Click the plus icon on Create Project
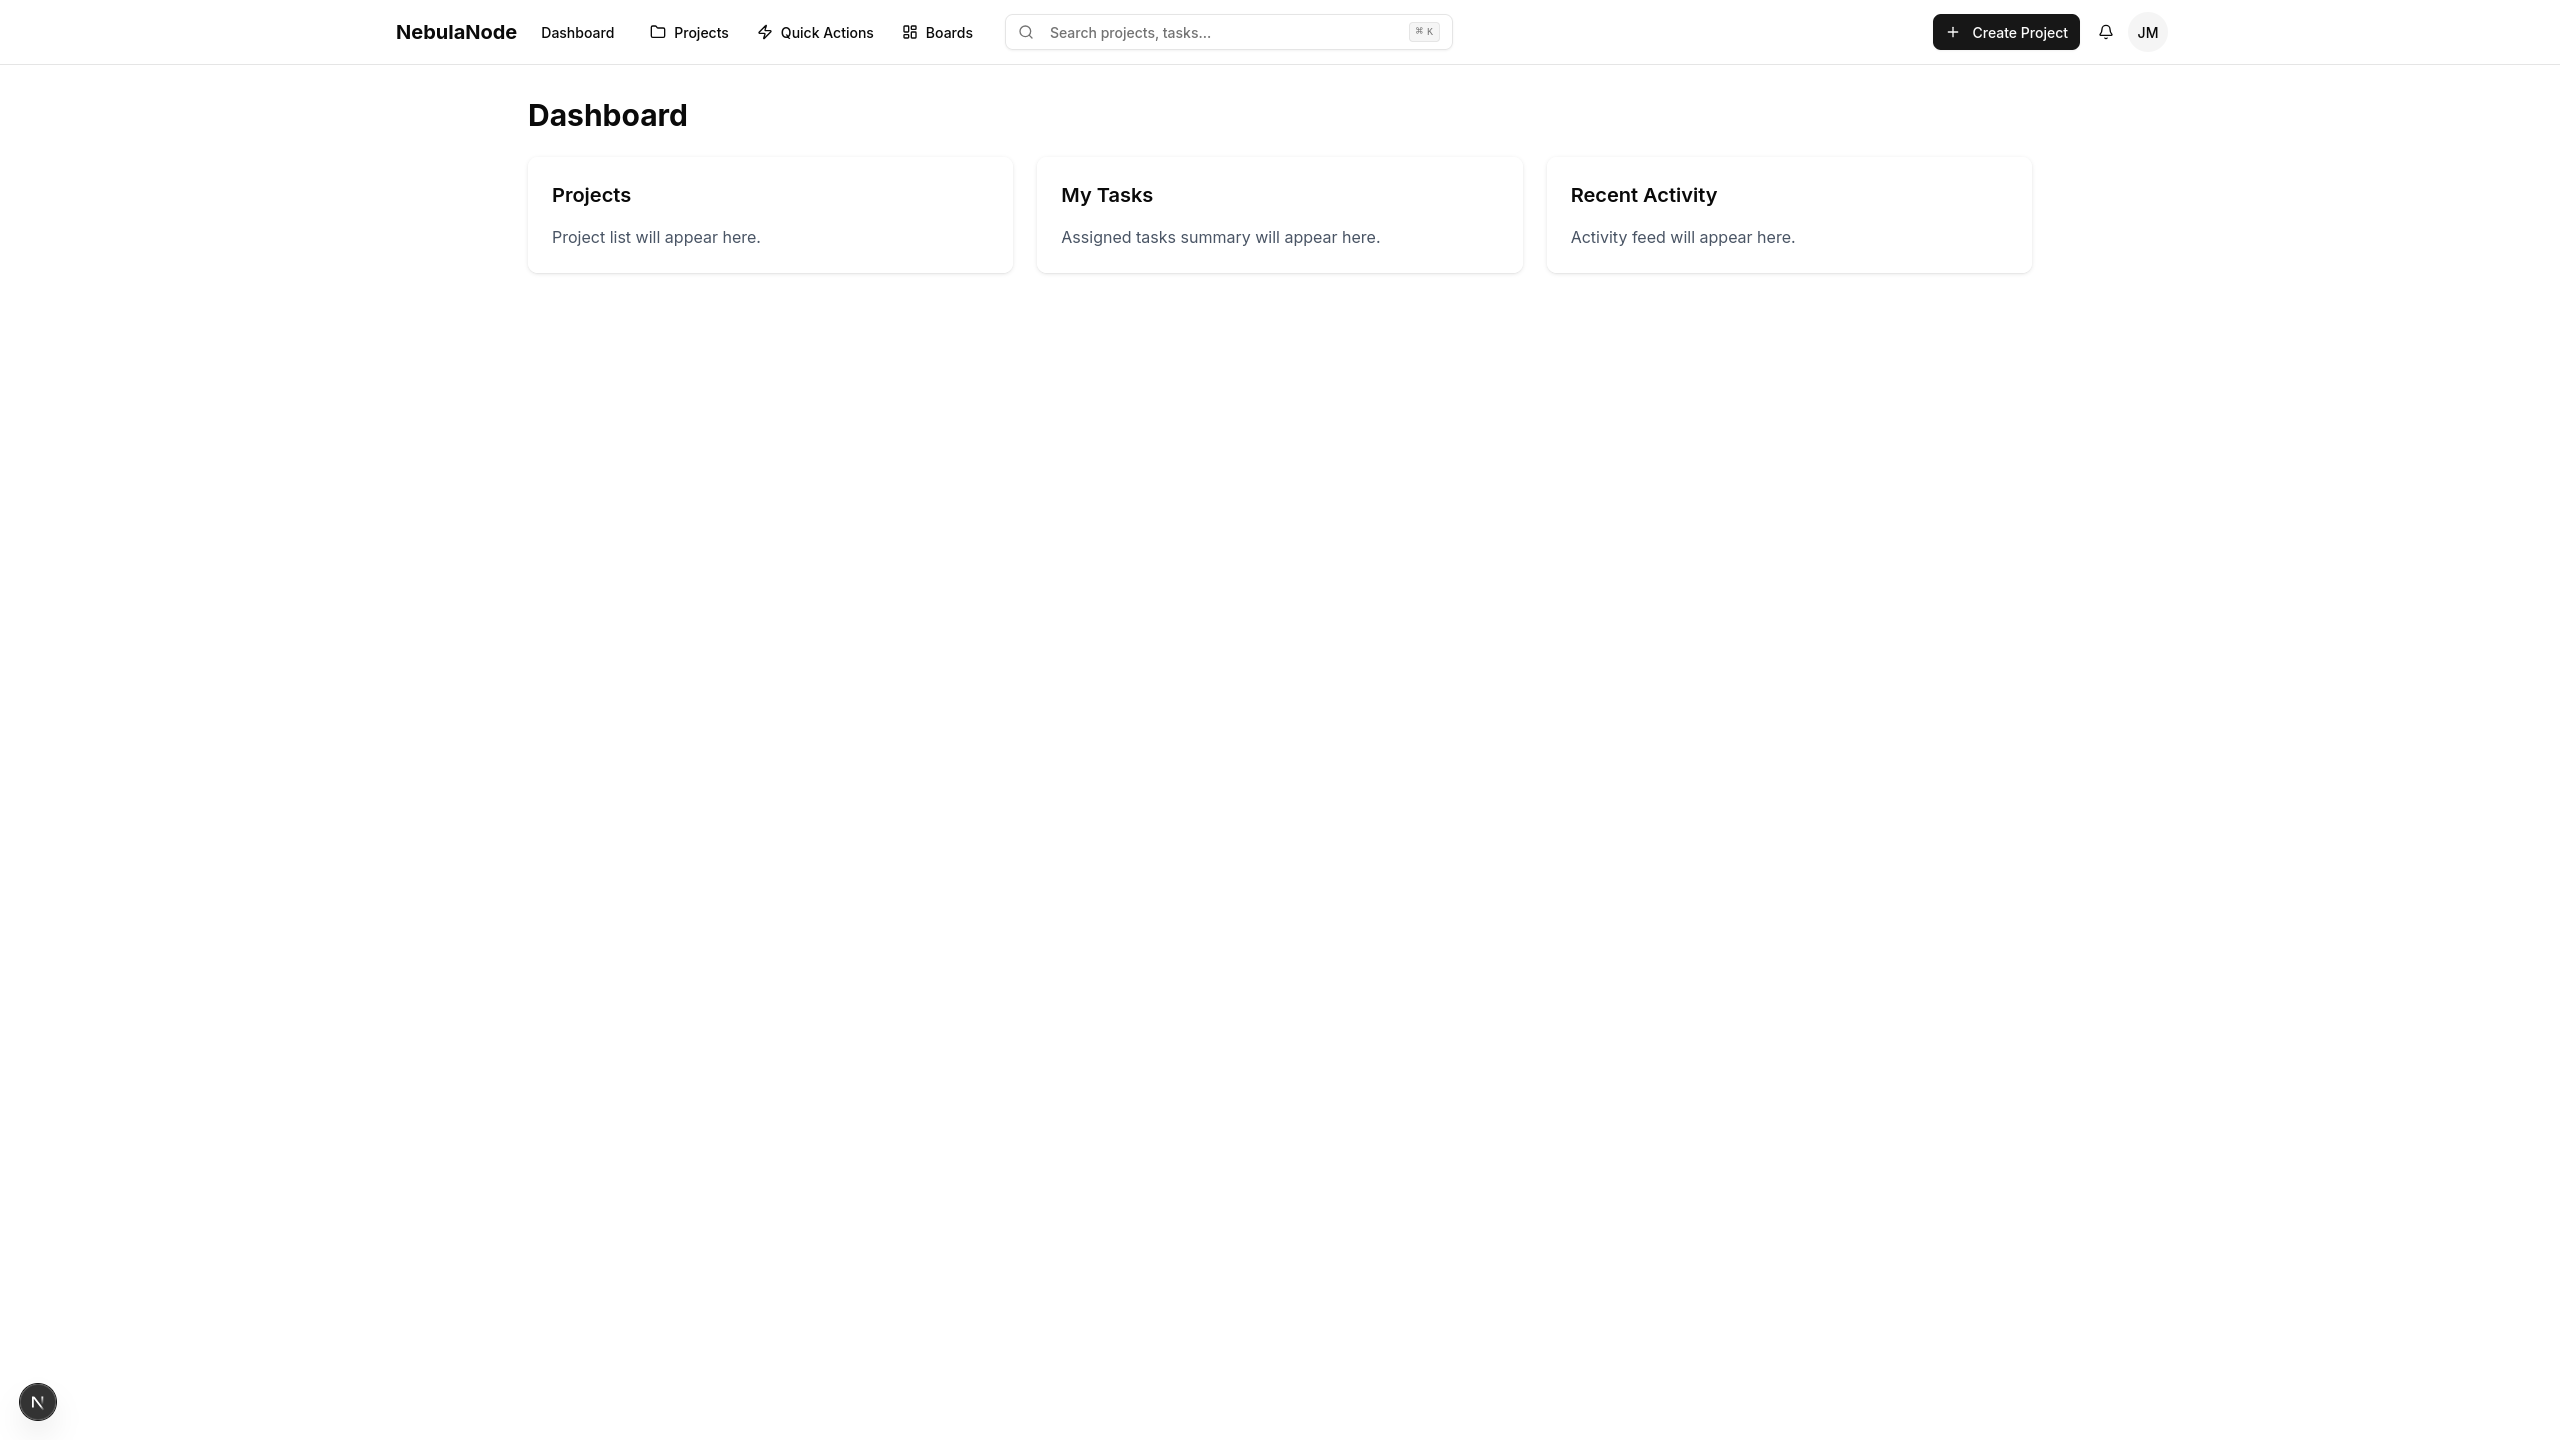2560x1440 pixels. [1953, 32]
